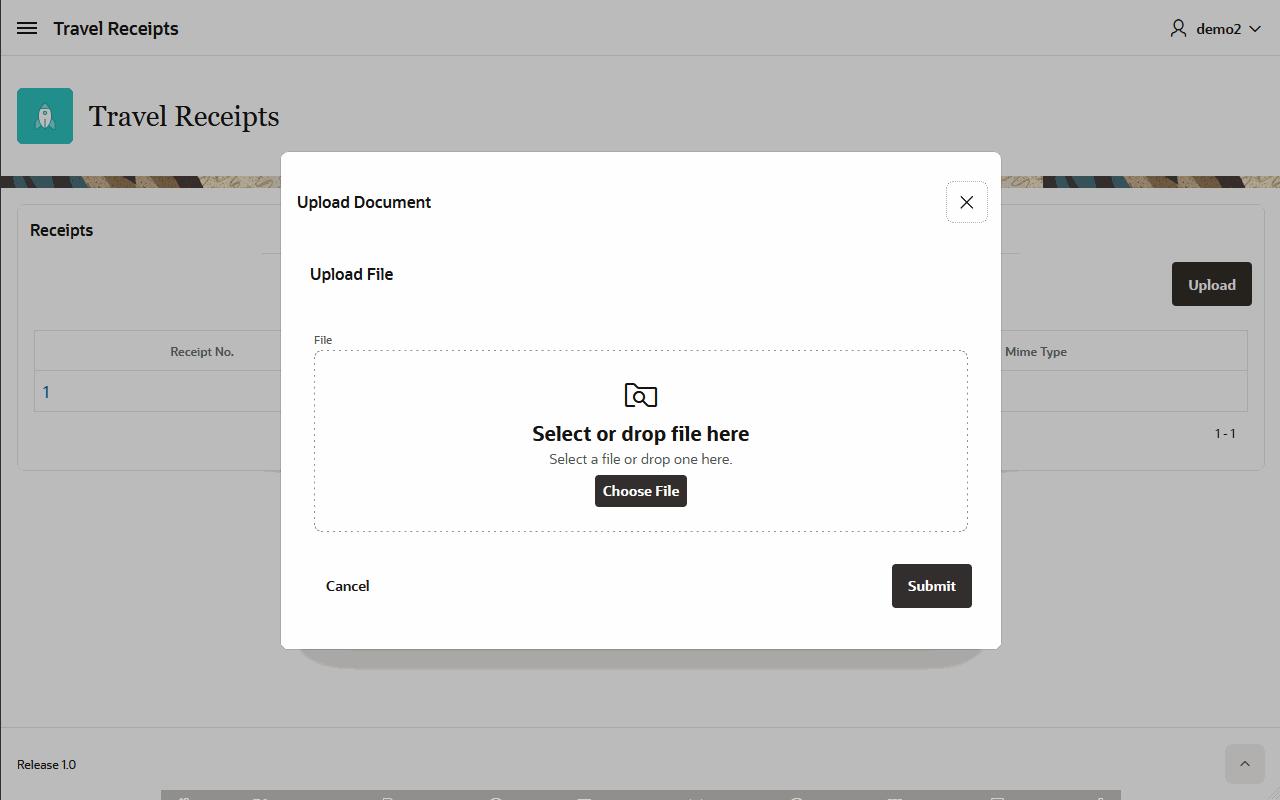Click the scroll-to-top arrow button

point(1244,764)
